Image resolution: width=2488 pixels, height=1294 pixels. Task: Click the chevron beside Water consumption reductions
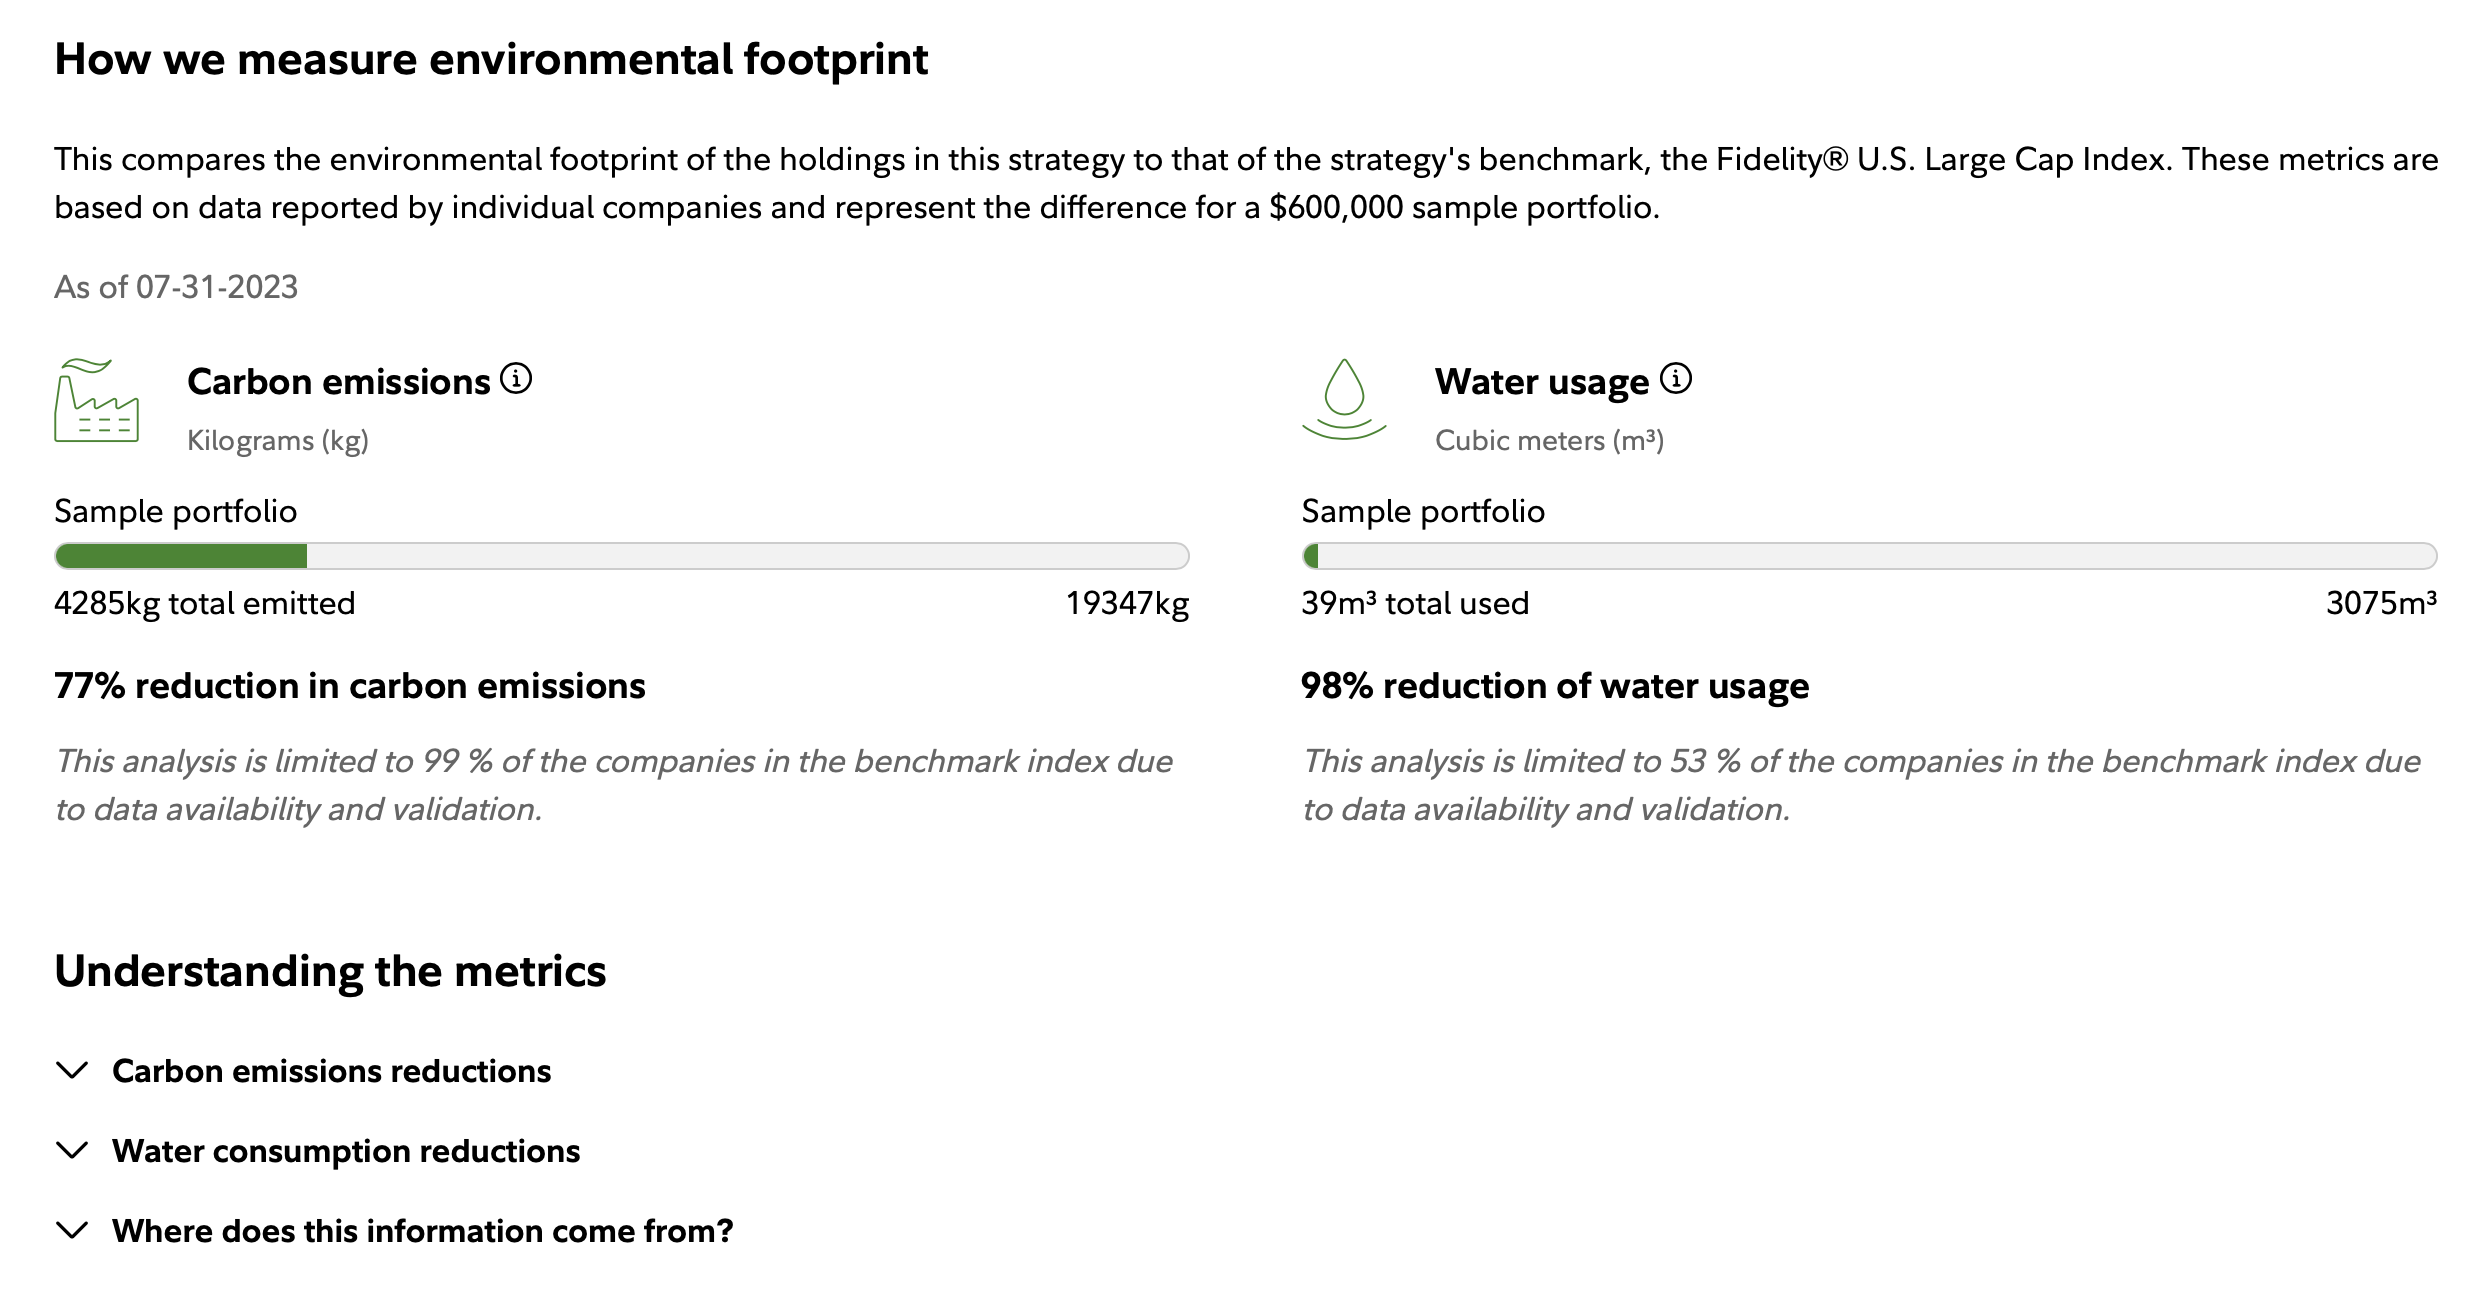coord(72,1151)
